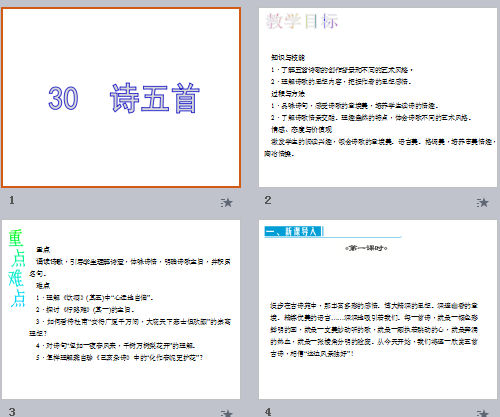This screenshot has width=500, height=417.
Task: Select slide number label 1
Action: [12, 200]
